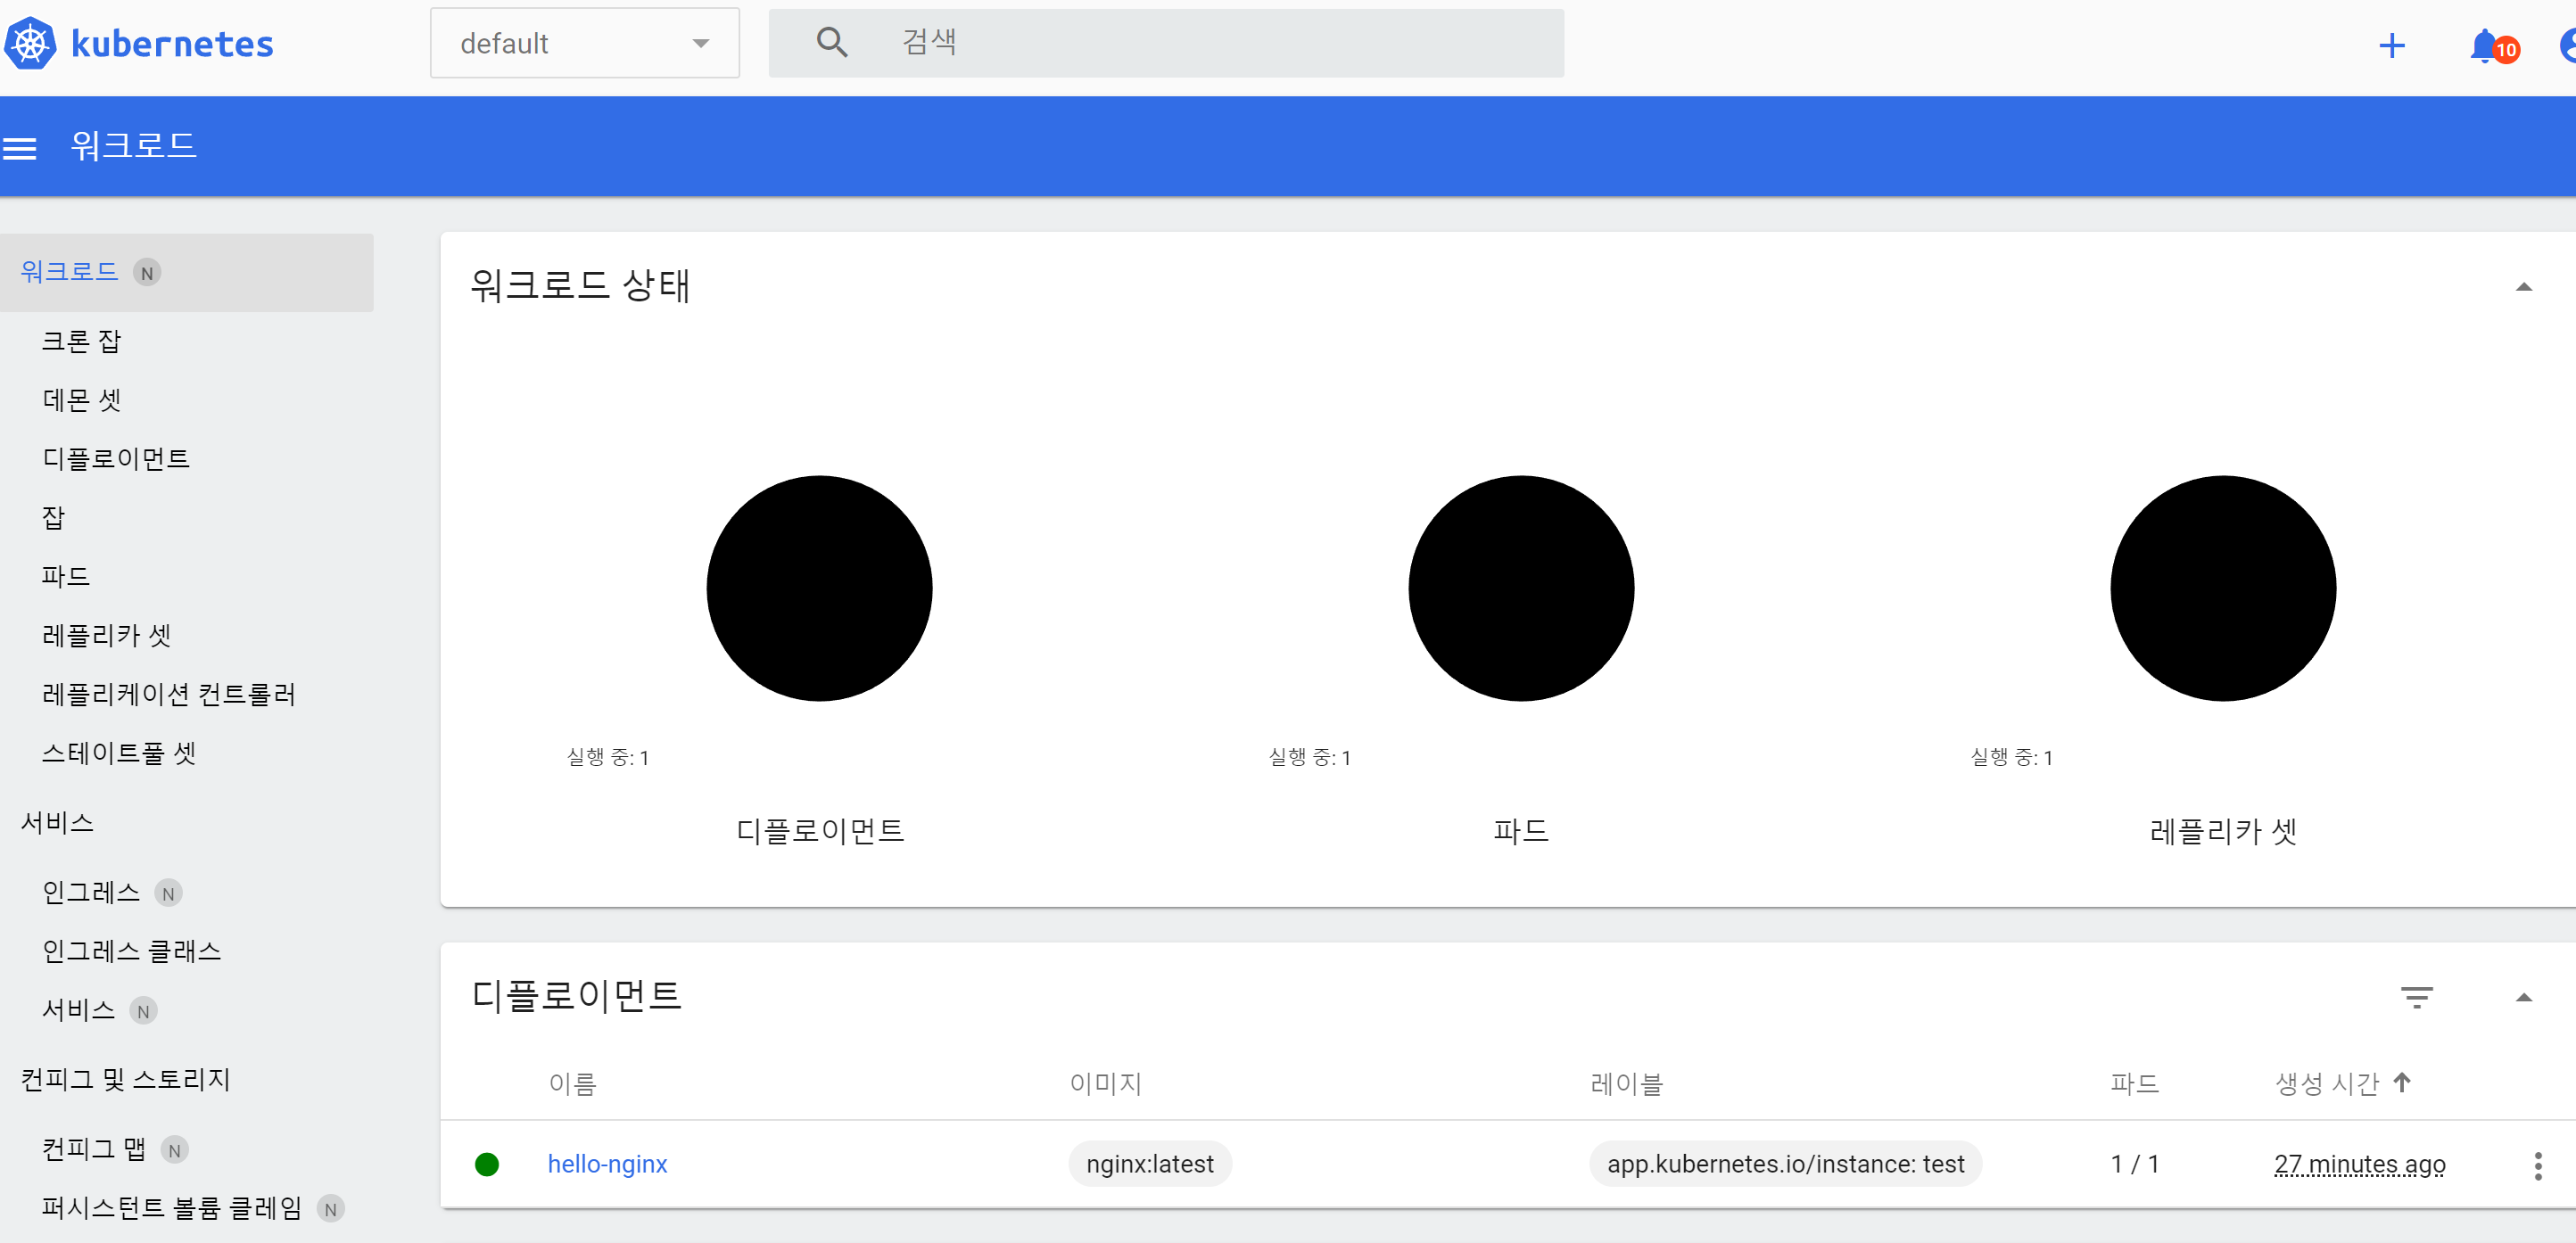The height and width of the screenshot is (1243, 2576).
Task: Open the notifications bell icon
Action: pyautogui.click(x=2484, y=46)
